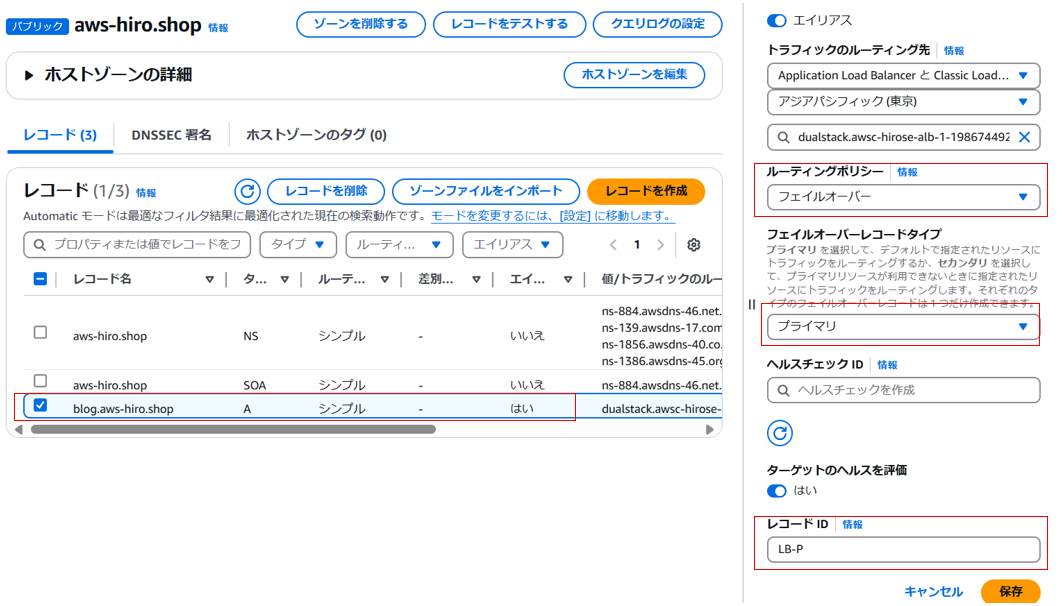Click page number 1
The height and width of the screenshot is (606, 1062).
637,245
